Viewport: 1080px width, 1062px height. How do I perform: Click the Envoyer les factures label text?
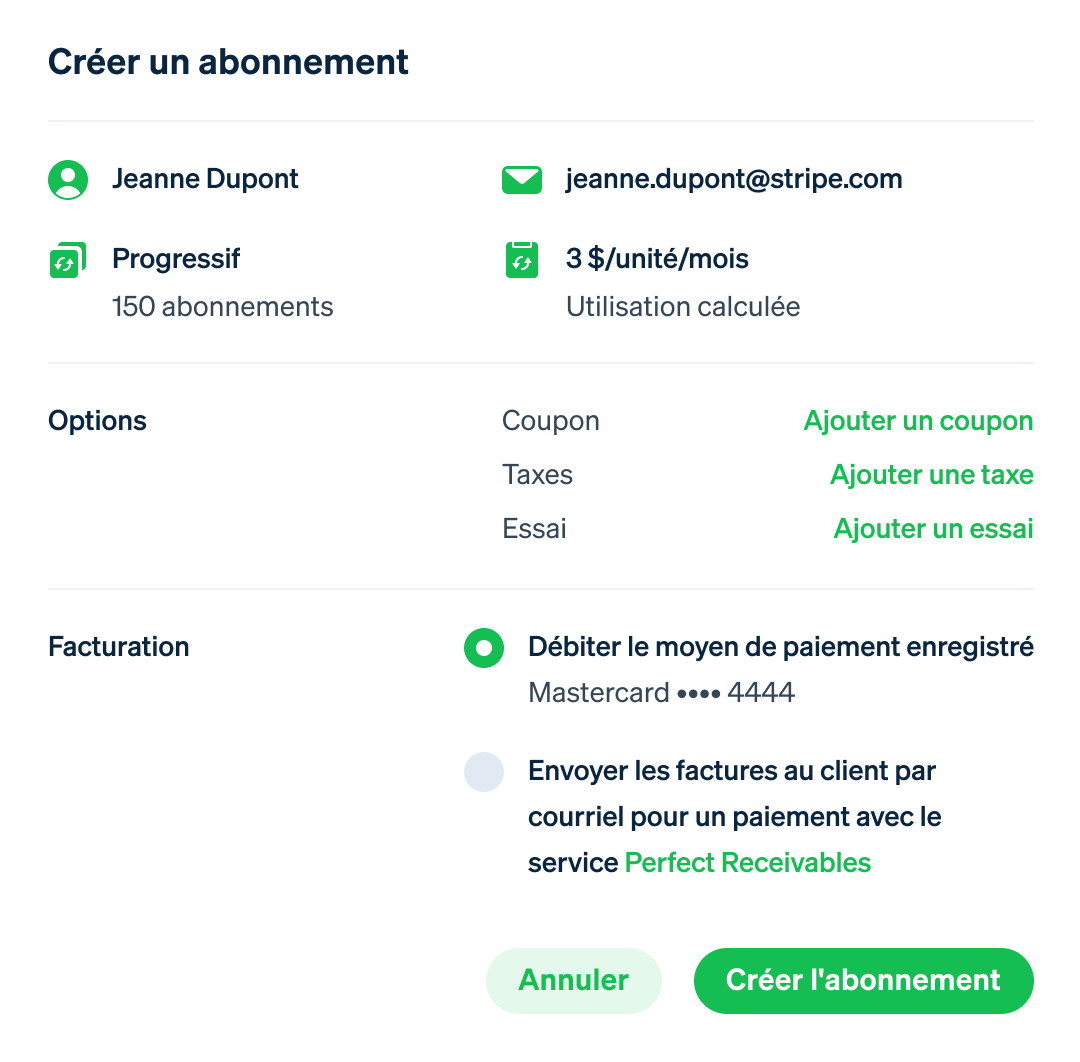coord(734,817)
